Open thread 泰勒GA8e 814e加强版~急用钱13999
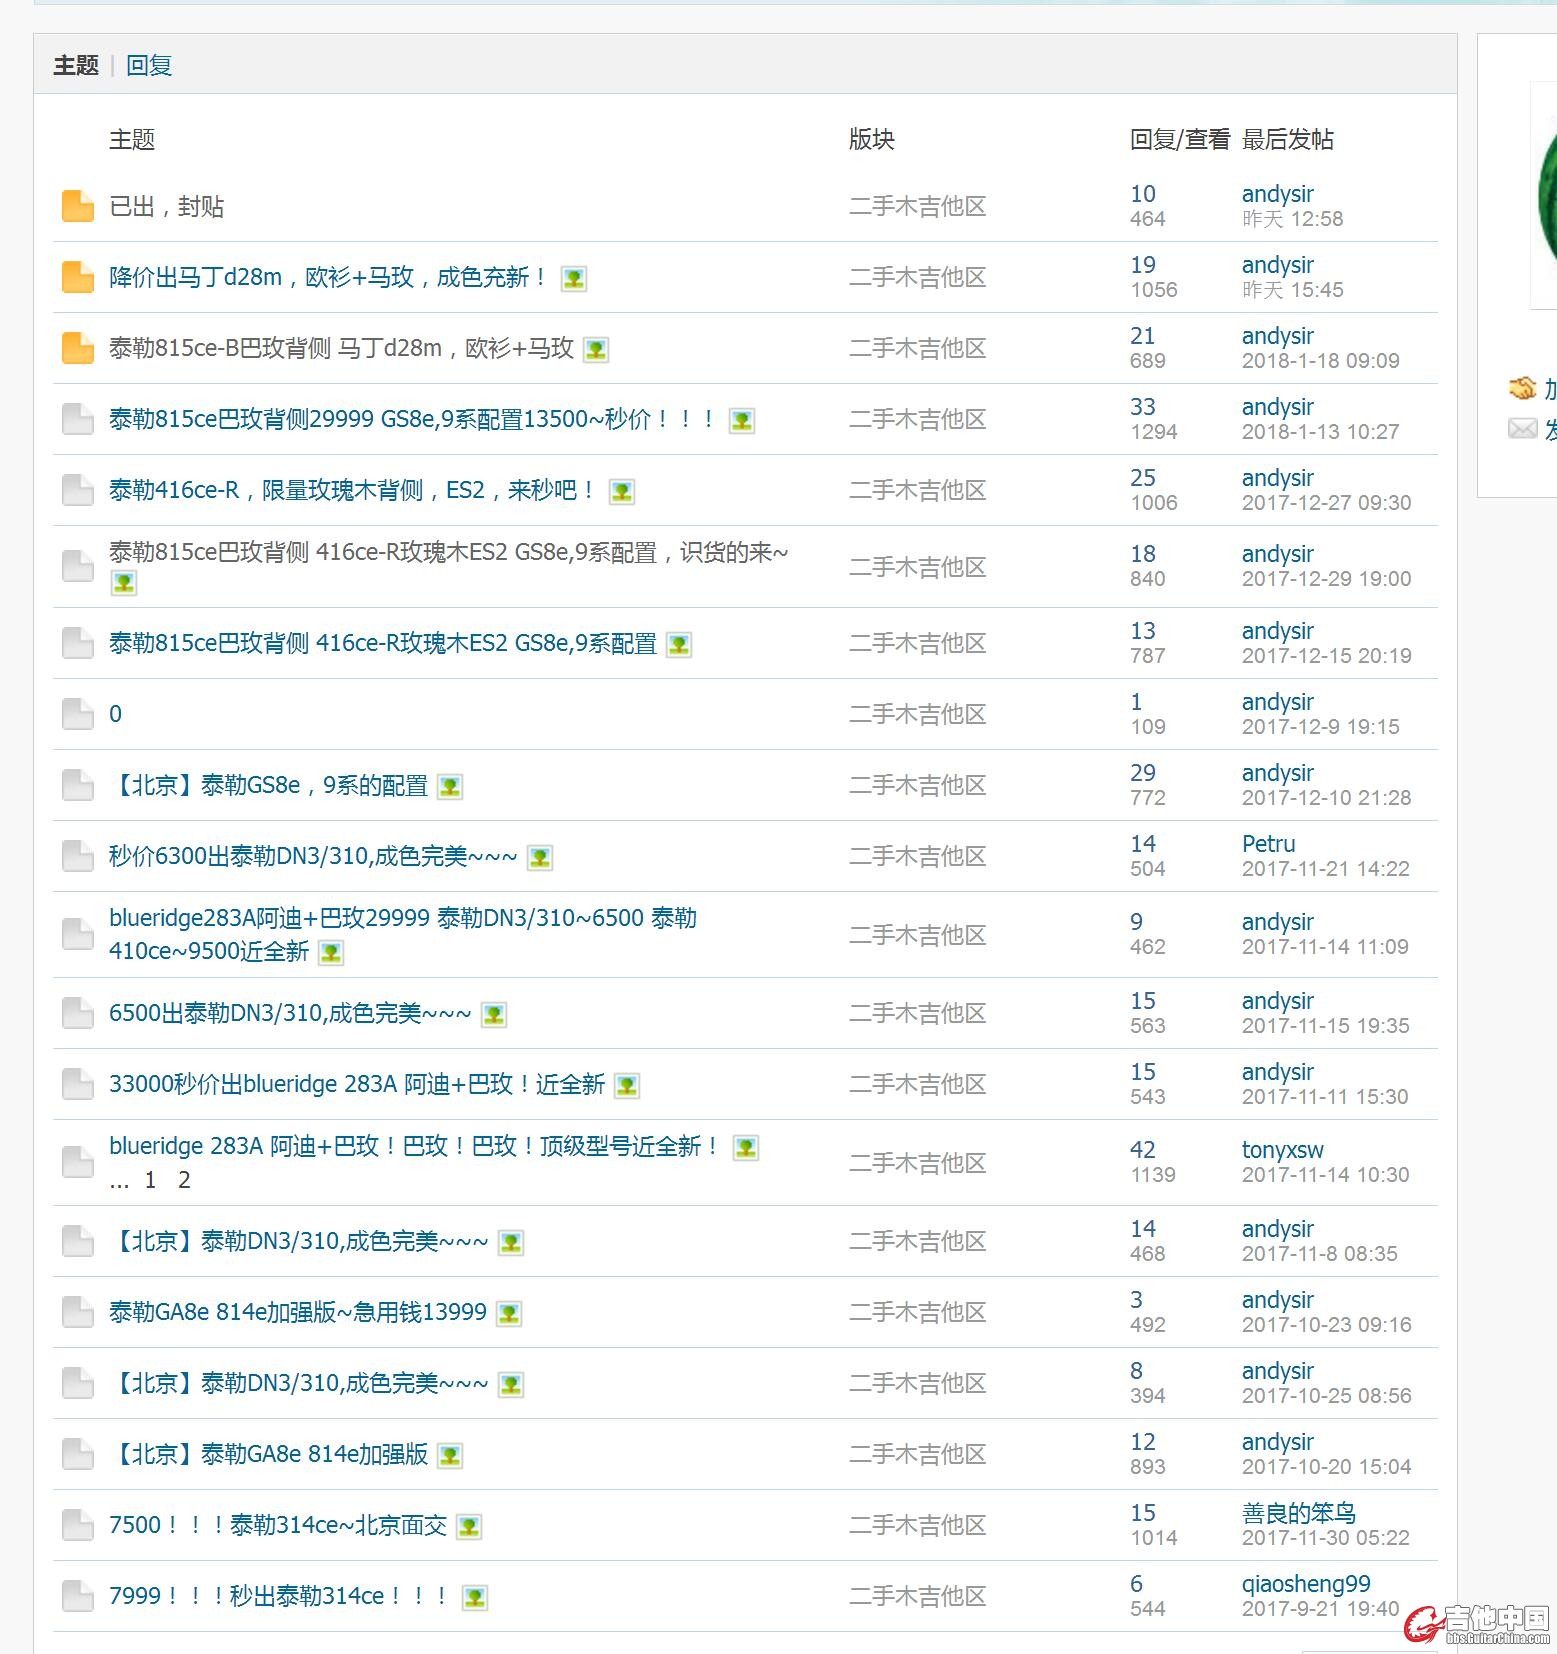 (298, 1313)
